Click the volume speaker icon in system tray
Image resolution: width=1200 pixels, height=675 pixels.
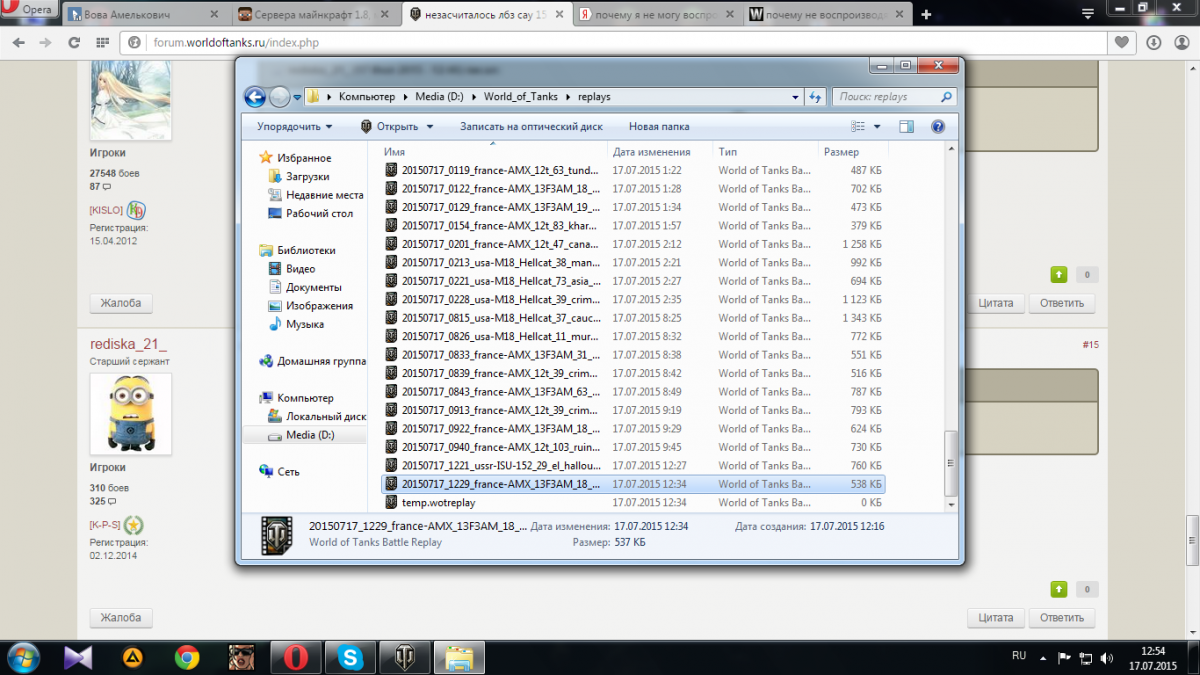pyautogui.click(x=1107, y=658)
